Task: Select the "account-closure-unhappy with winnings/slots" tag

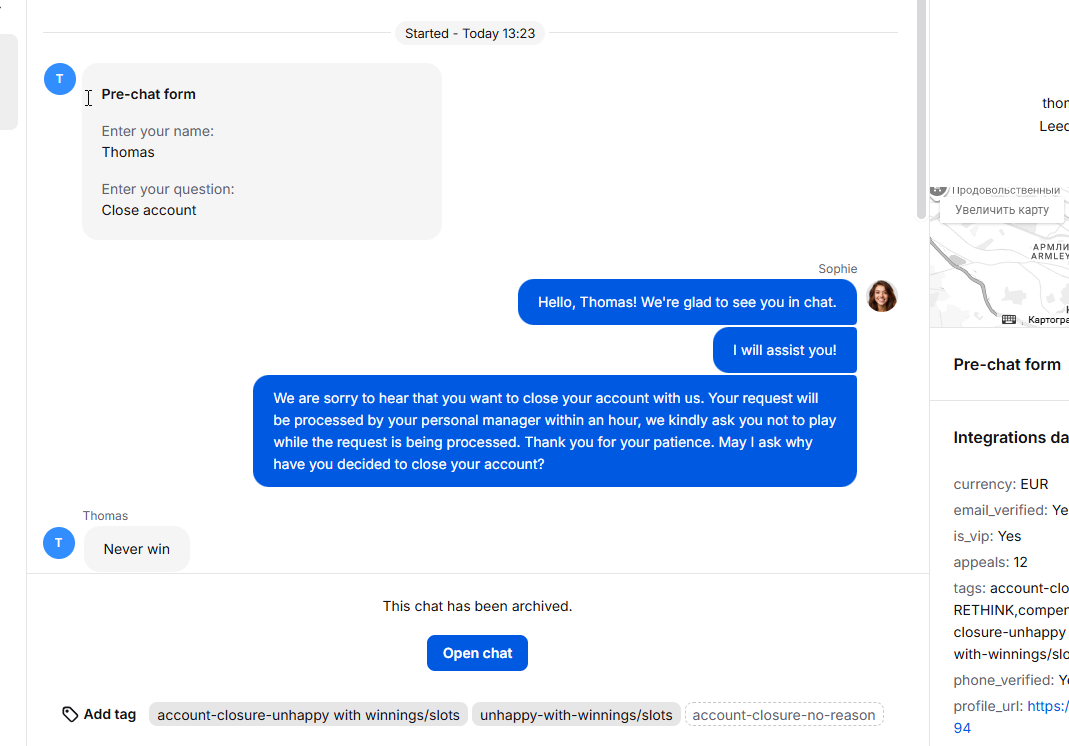Action: tap(308, 714)
